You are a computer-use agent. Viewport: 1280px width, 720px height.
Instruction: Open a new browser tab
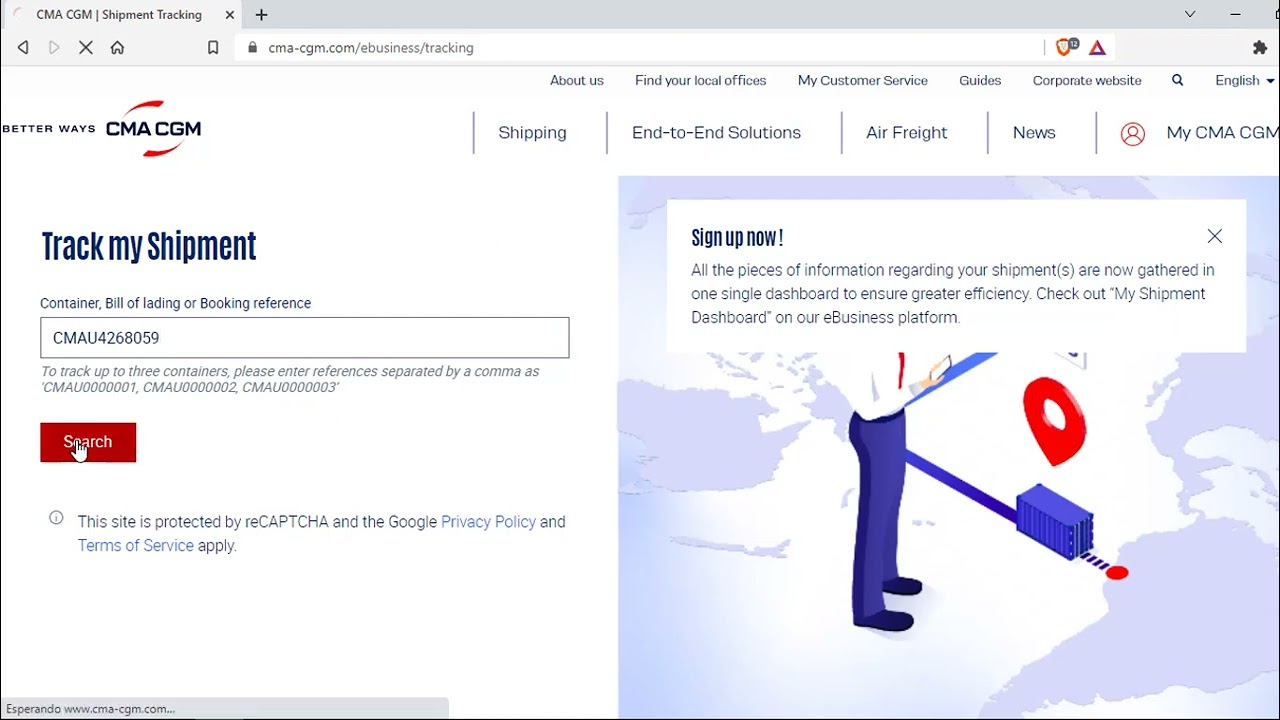pyautogui.click(x=261, y=14)
